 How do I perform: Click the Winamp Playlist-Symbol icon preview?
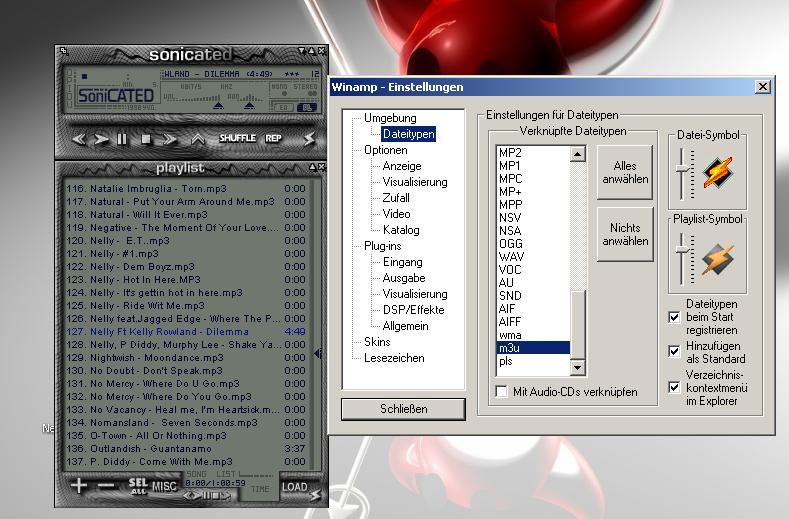718,259
